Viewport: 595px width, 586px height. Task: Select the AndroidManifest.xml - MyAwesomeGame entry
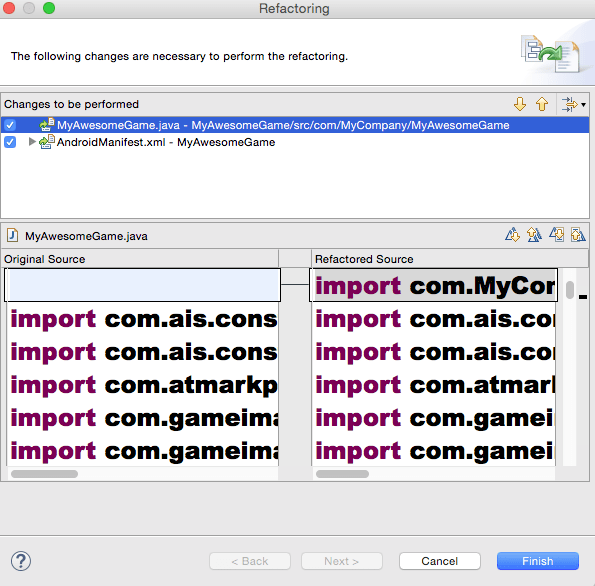(166, 142)
